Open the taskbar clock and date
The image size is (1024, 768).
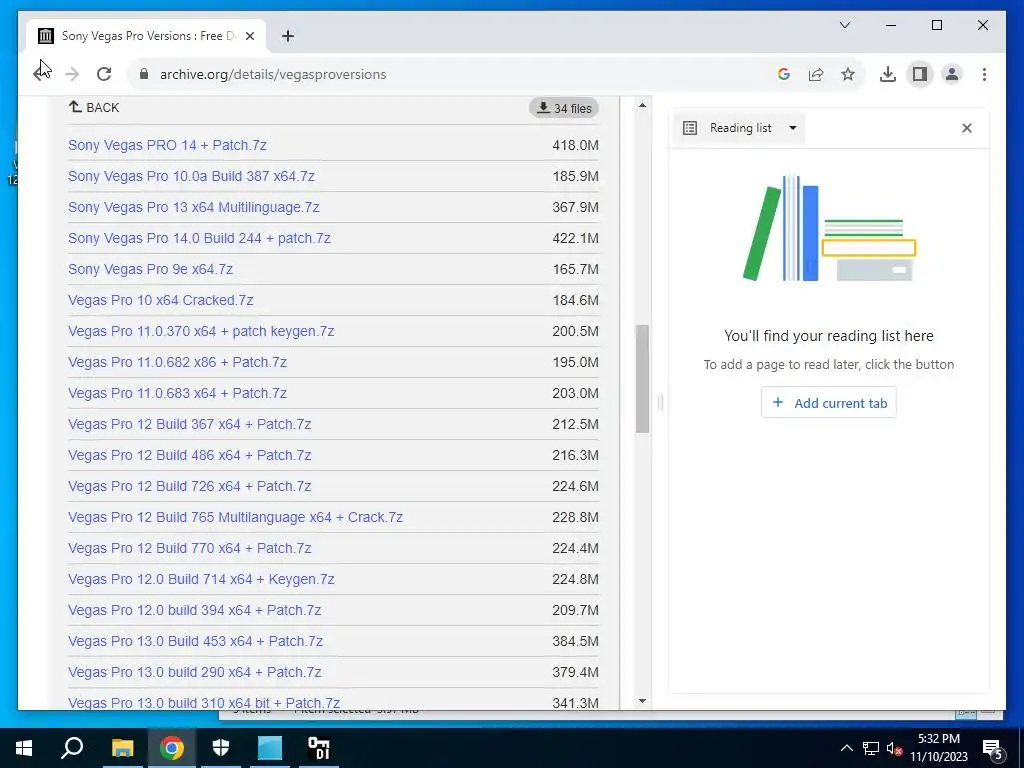pyautogui.click(x=939, y=748)
